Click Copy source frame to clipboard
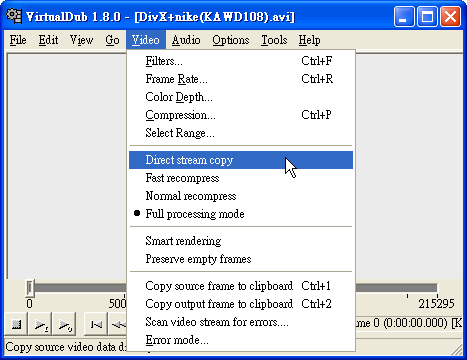 tap(241, 286)
